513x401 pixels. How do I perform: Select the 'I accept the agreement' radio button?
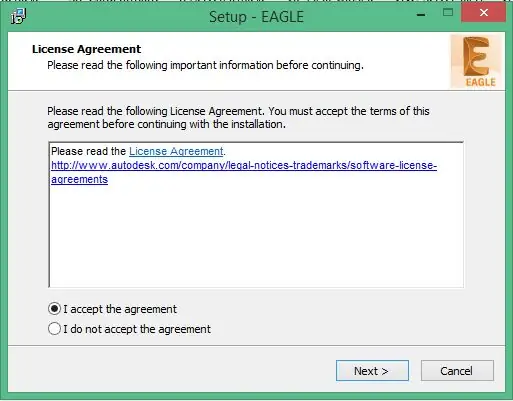[54, 309]
